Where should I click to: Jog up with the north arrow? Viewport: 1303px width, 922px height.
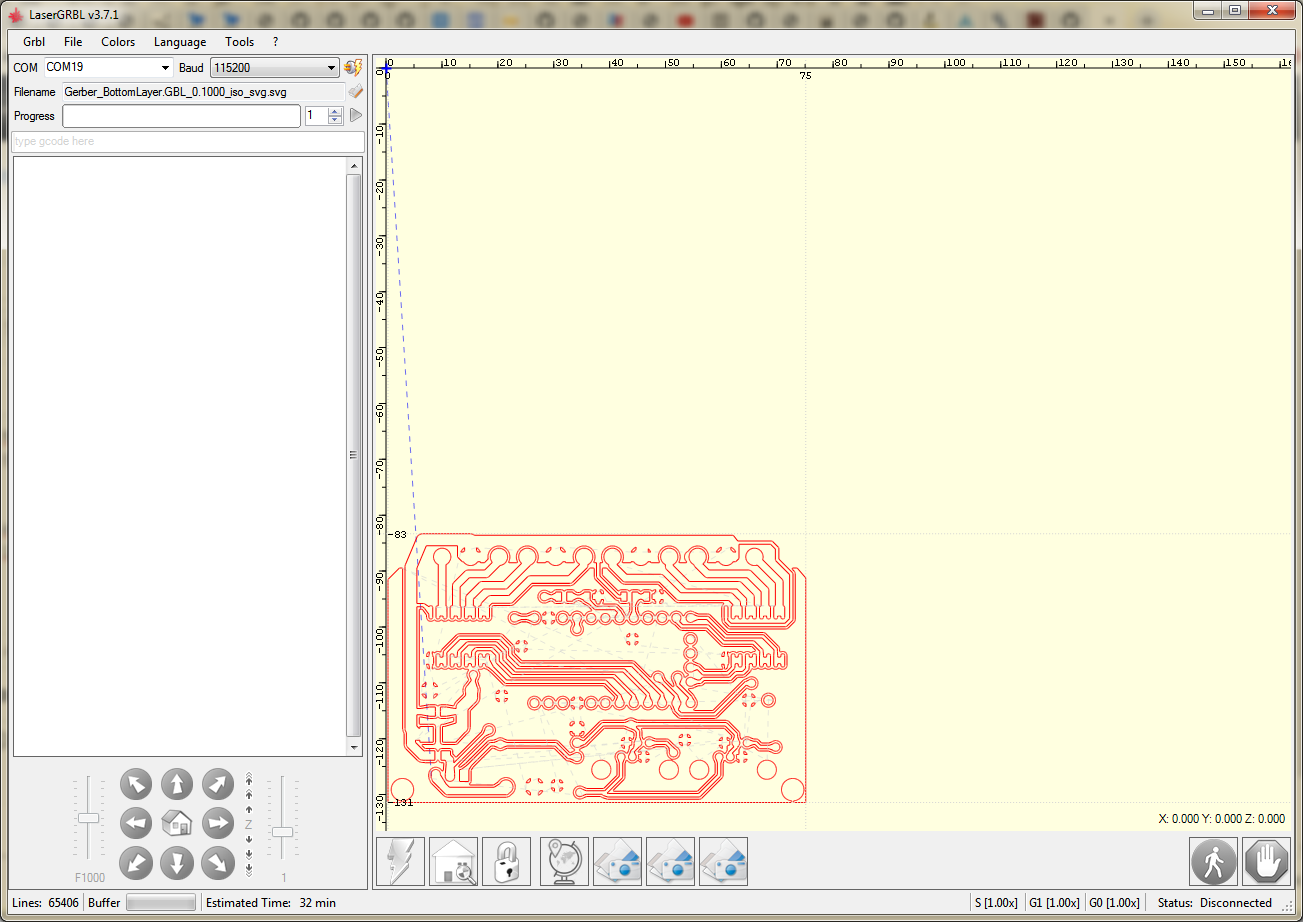point(177,784)
